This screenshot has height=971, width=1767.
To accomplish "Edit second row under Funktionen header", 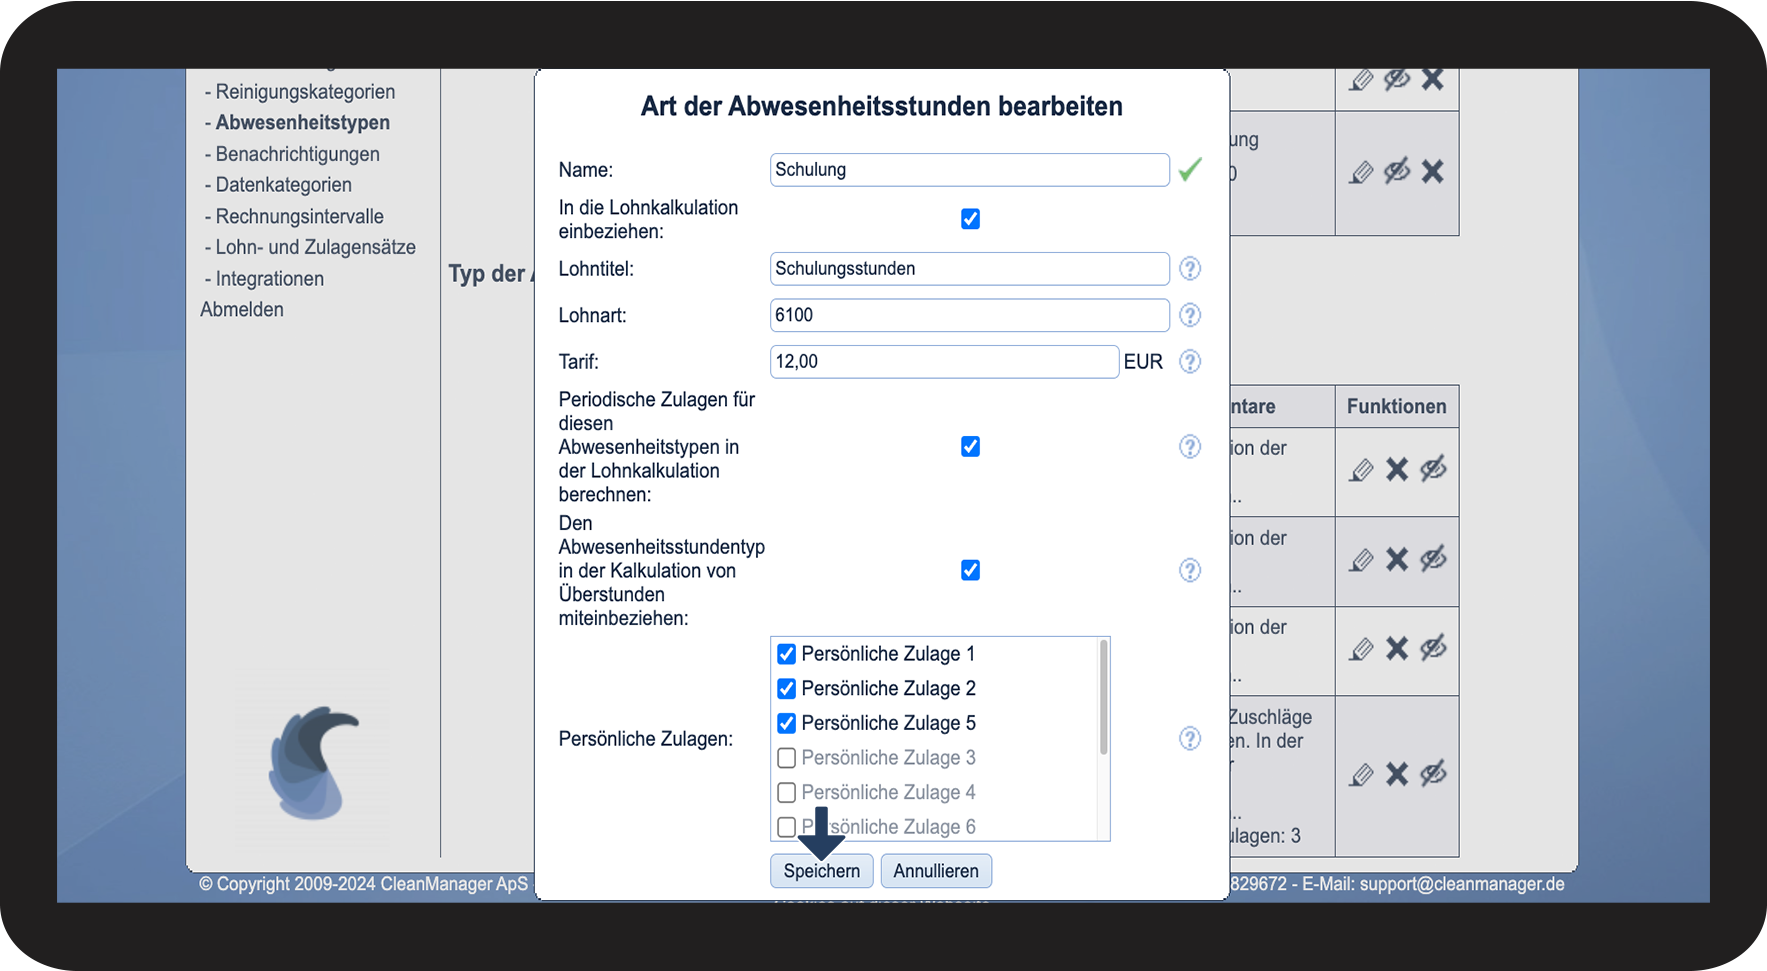I will tap(1361, 560).
